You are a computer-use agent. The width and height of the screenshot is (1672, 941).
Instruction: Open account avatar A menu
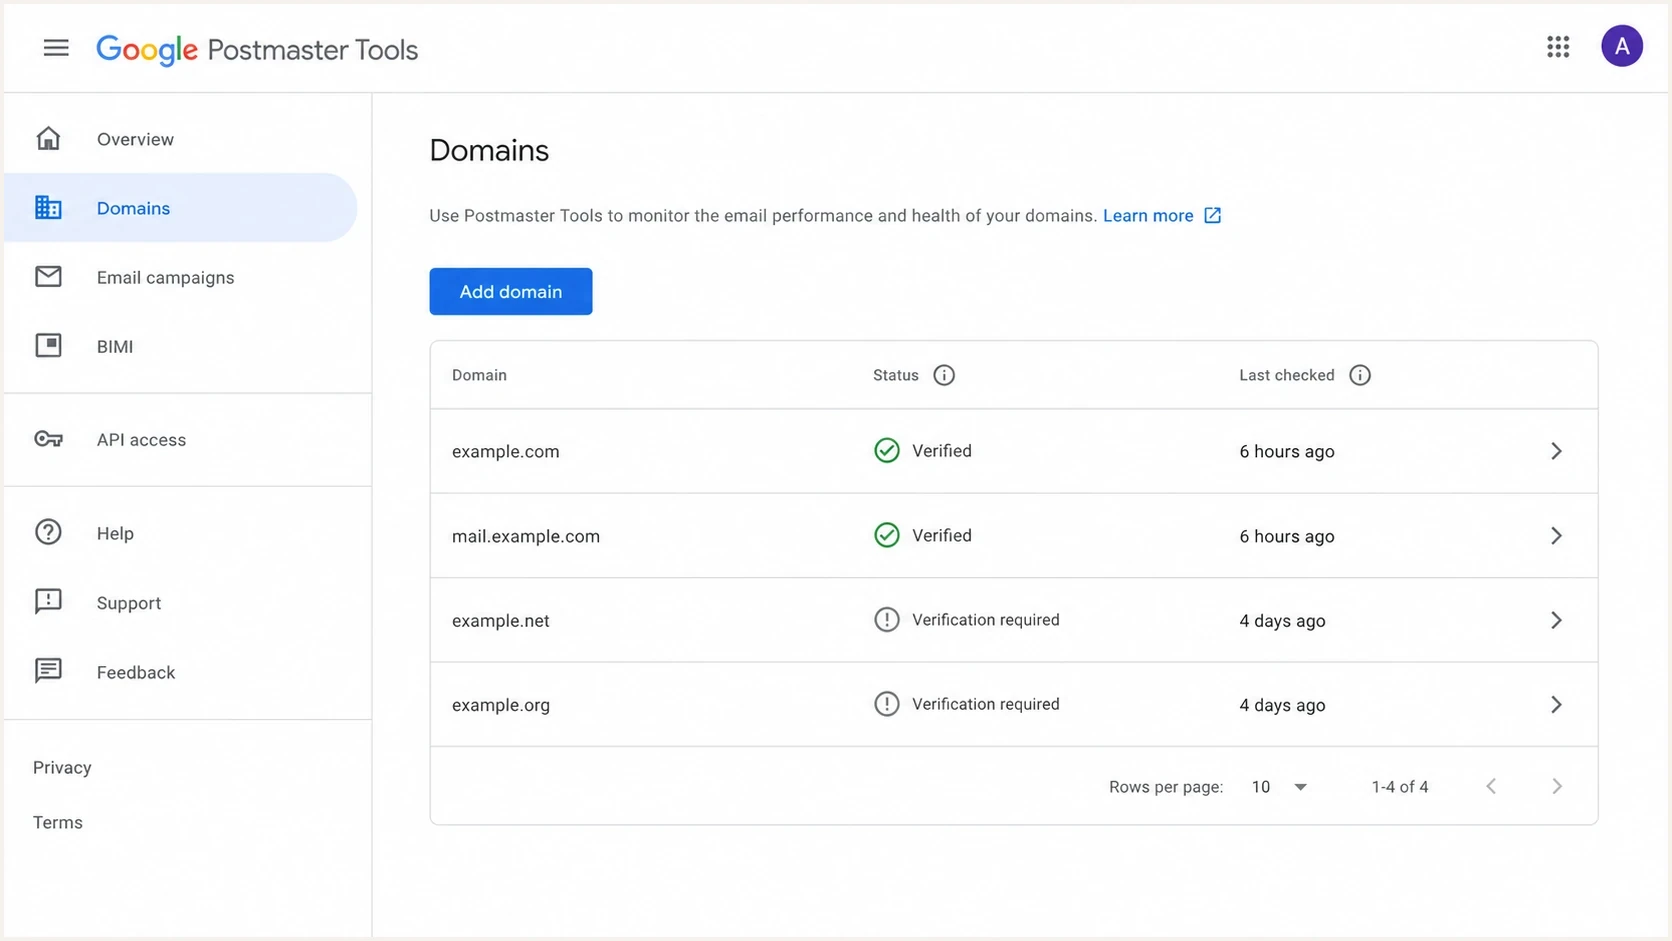(1622, 46)
